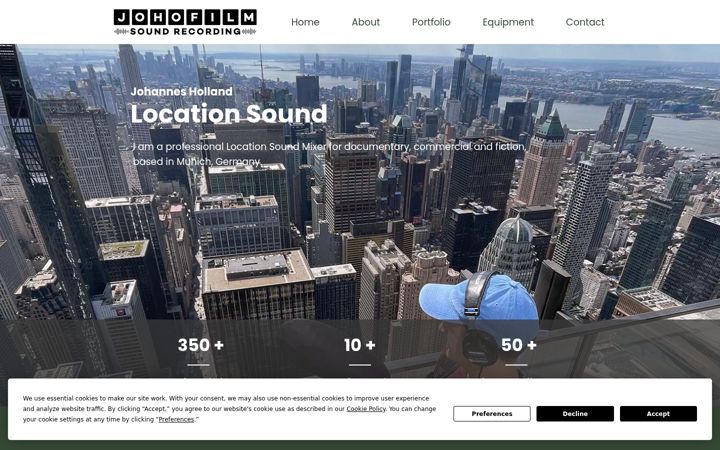Go to the About page

coord(366,22)
